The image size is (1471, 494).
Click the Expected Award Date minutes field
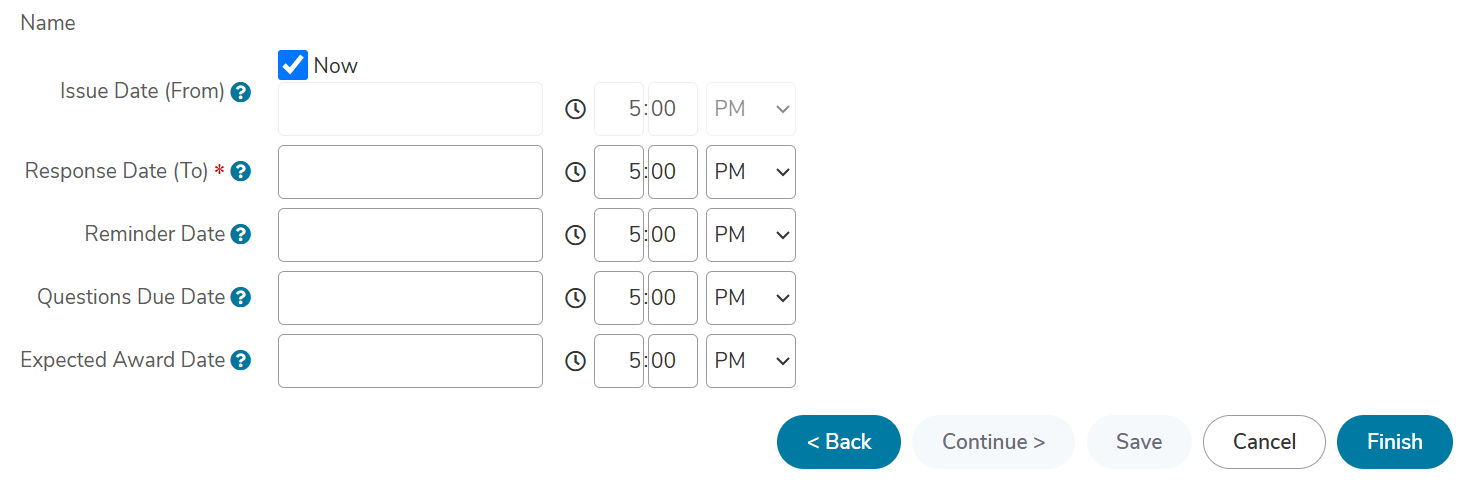[673, 361]
